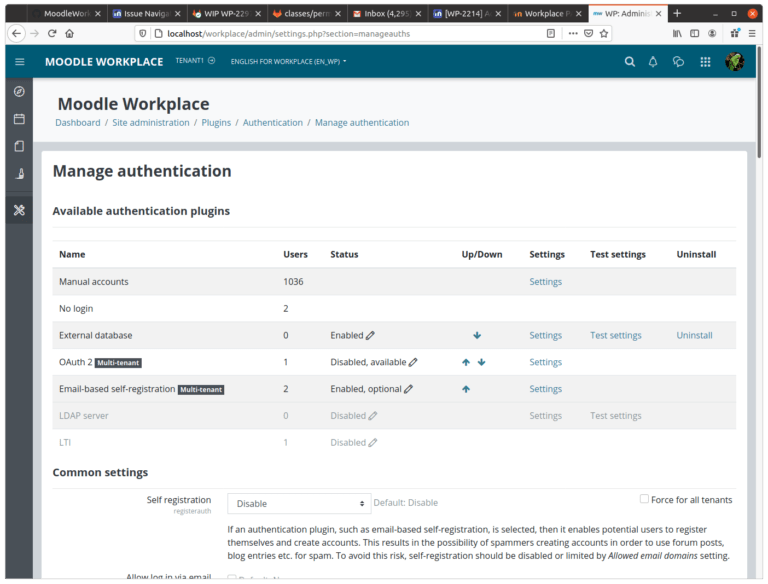This screenshot has width=768, height=584.
Task: Switch to classes/perm browser tab
Action: coord(306,14)
